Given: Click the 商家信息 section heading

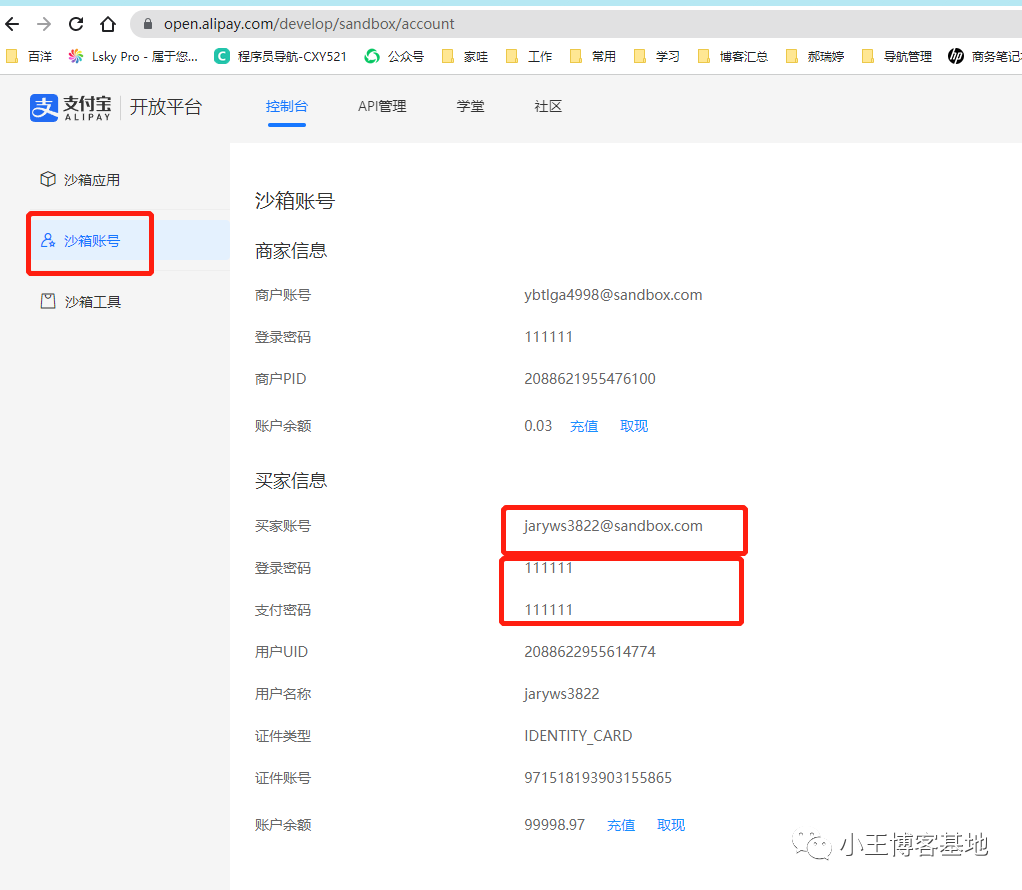Looking at the screenshot, I should [291, 251].
